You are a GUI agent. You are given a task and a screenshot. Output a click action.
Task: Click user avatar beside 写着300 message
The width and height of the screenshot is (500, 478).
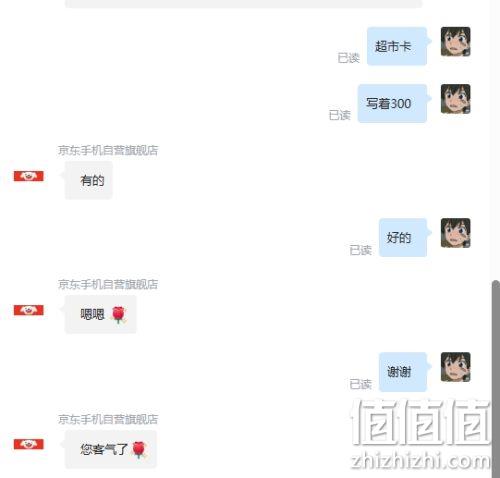coord(455,99)
